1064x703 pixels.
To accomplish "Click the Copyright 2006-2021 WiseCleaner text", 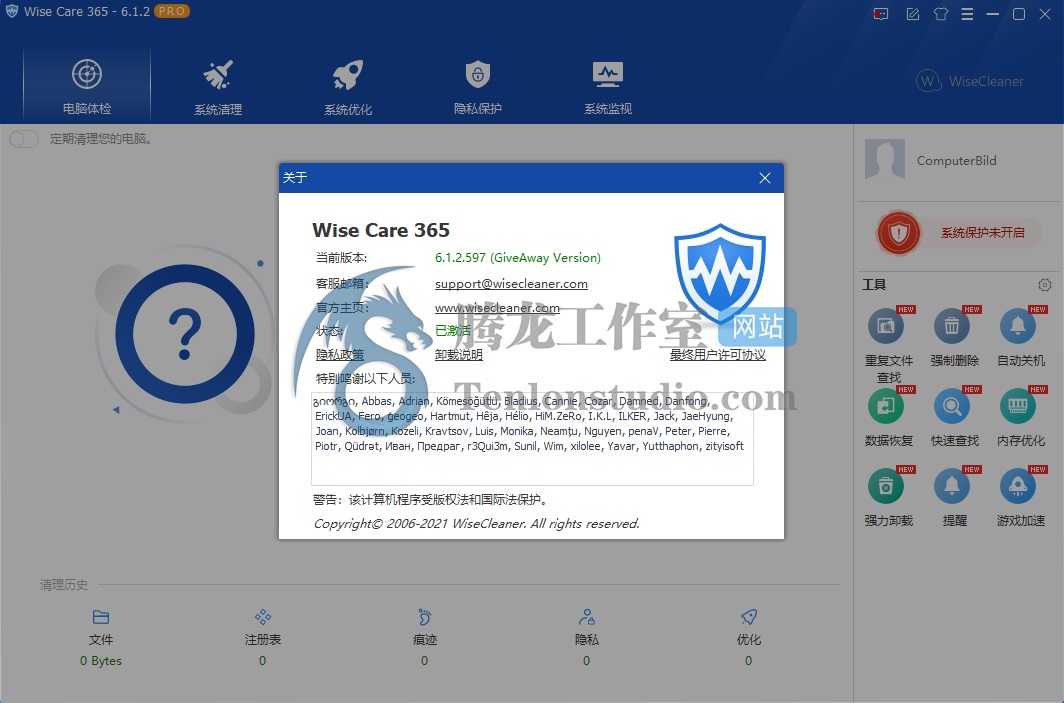I will pyautogui.click(x=476, y=524).
